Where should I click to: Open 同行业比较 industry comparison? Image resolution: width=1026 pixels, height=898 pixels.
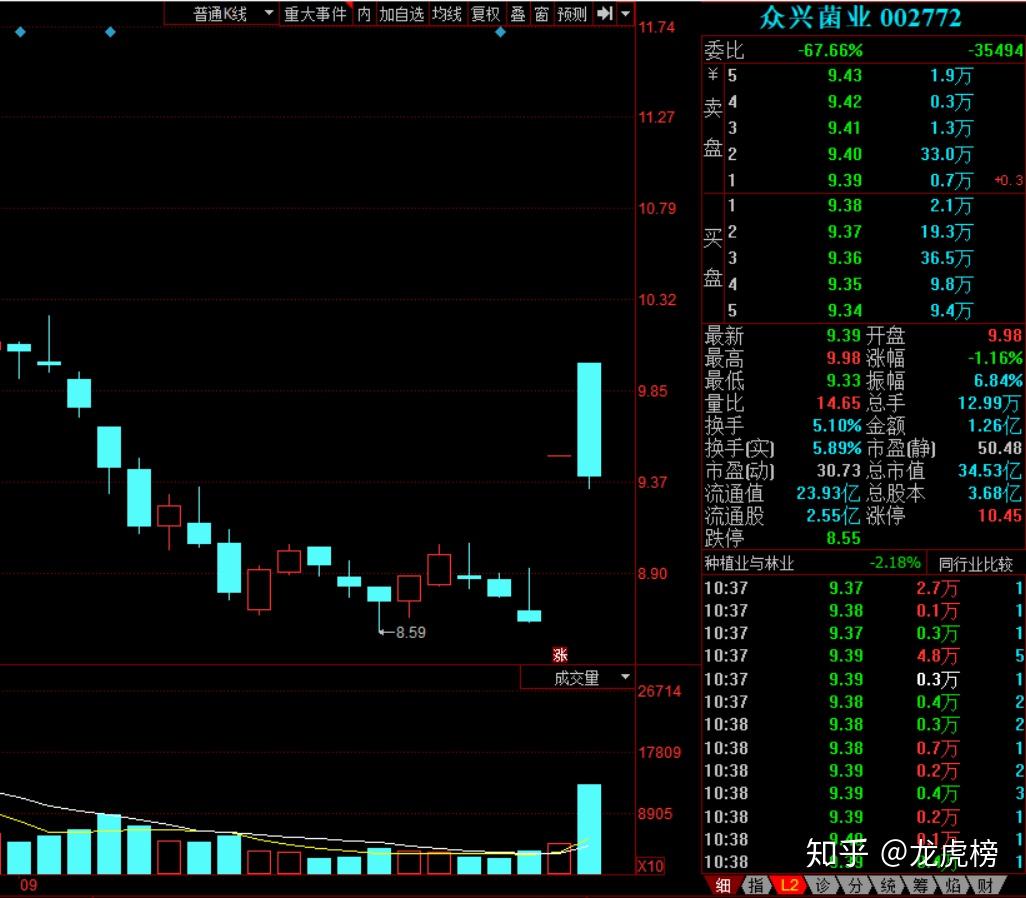point(976,563)
